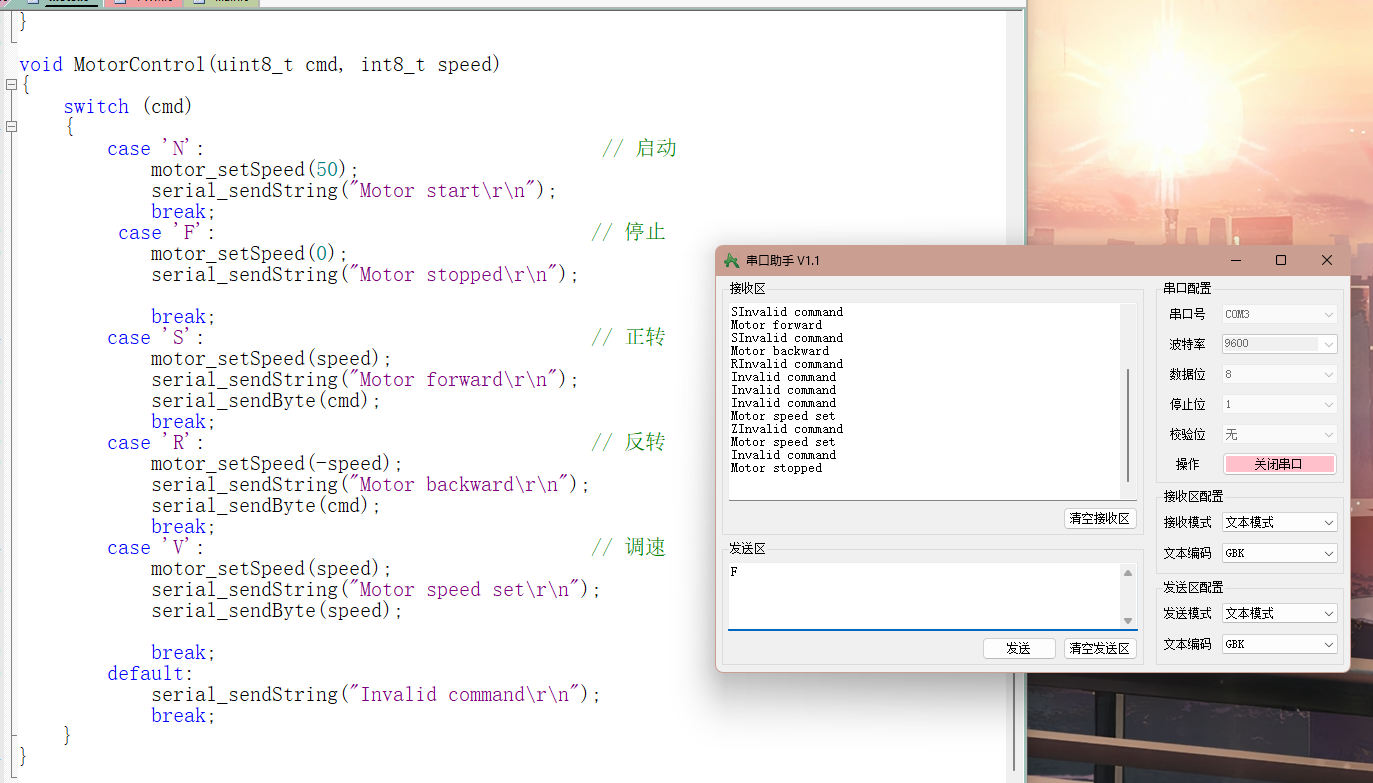Minimize the 串口助手 window
This screenshot has height=783, width=1373.
(1236, 260)
